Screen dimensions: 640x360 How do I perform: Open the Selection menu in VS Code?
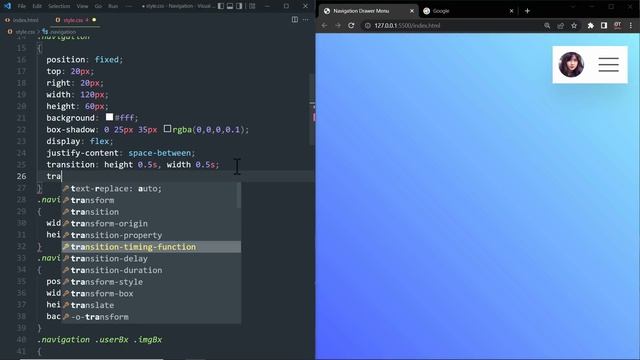coord(59,6)
